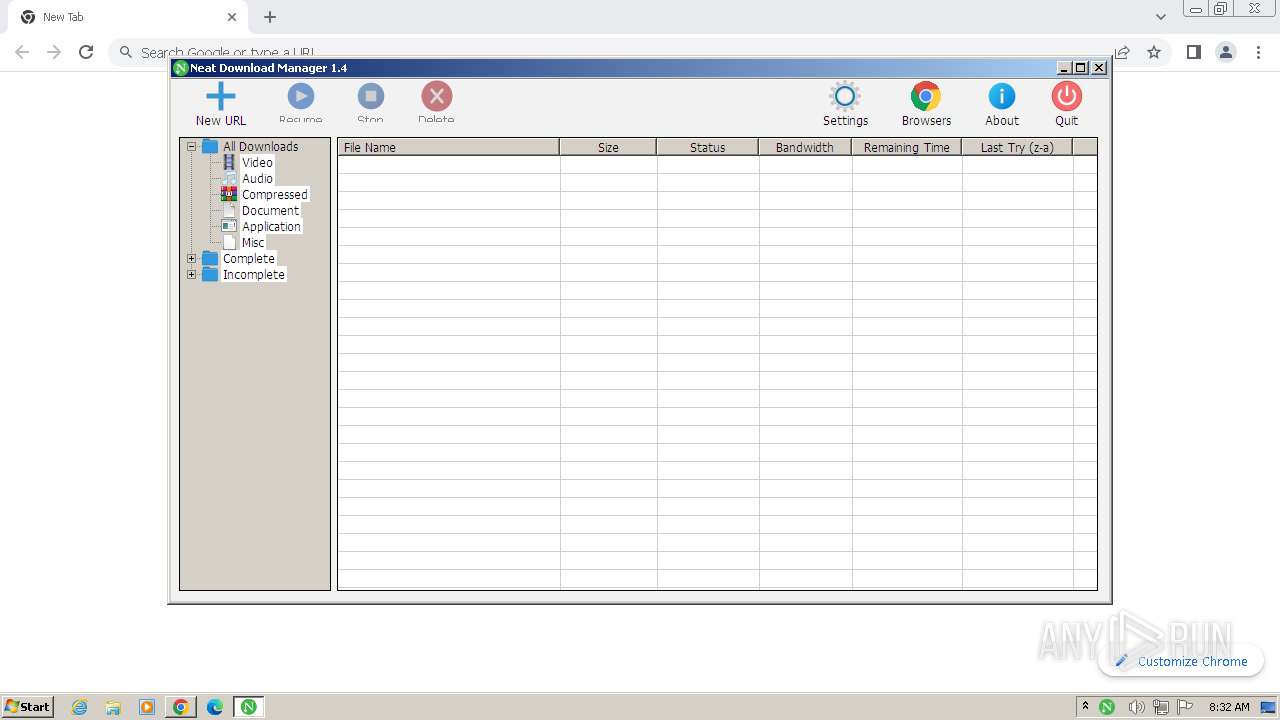Image resolution: width=1280 pixels, height=720 pixels.
Task: Open the Browsers integration option
Action: [926, 105]
